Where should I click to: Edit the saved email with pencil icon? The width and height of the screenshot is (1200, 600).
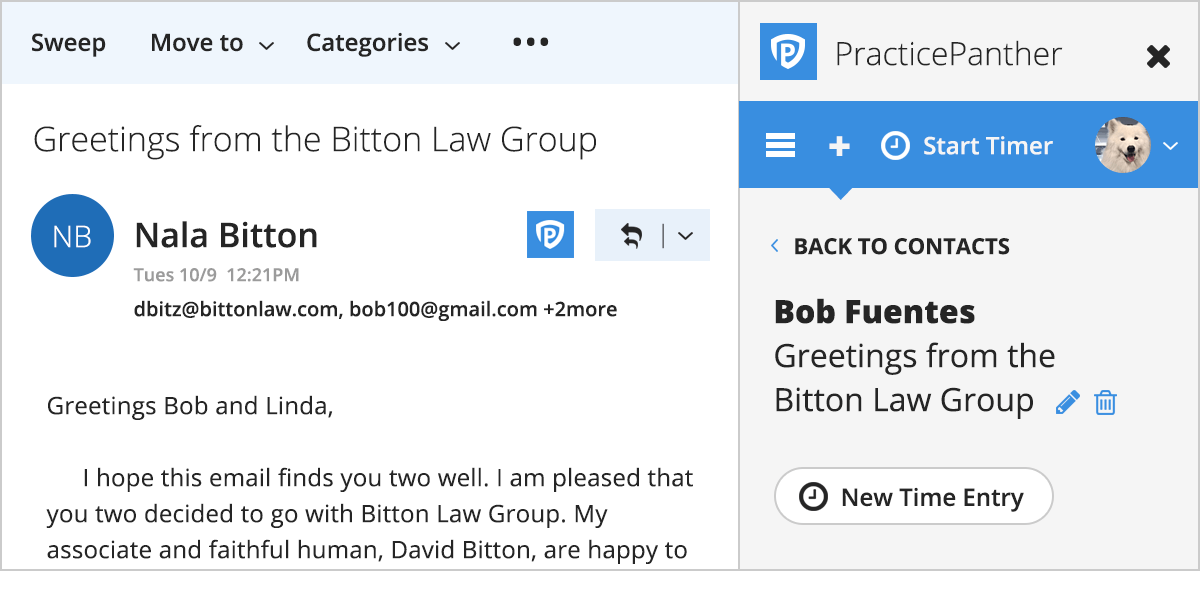[1067, 402]
